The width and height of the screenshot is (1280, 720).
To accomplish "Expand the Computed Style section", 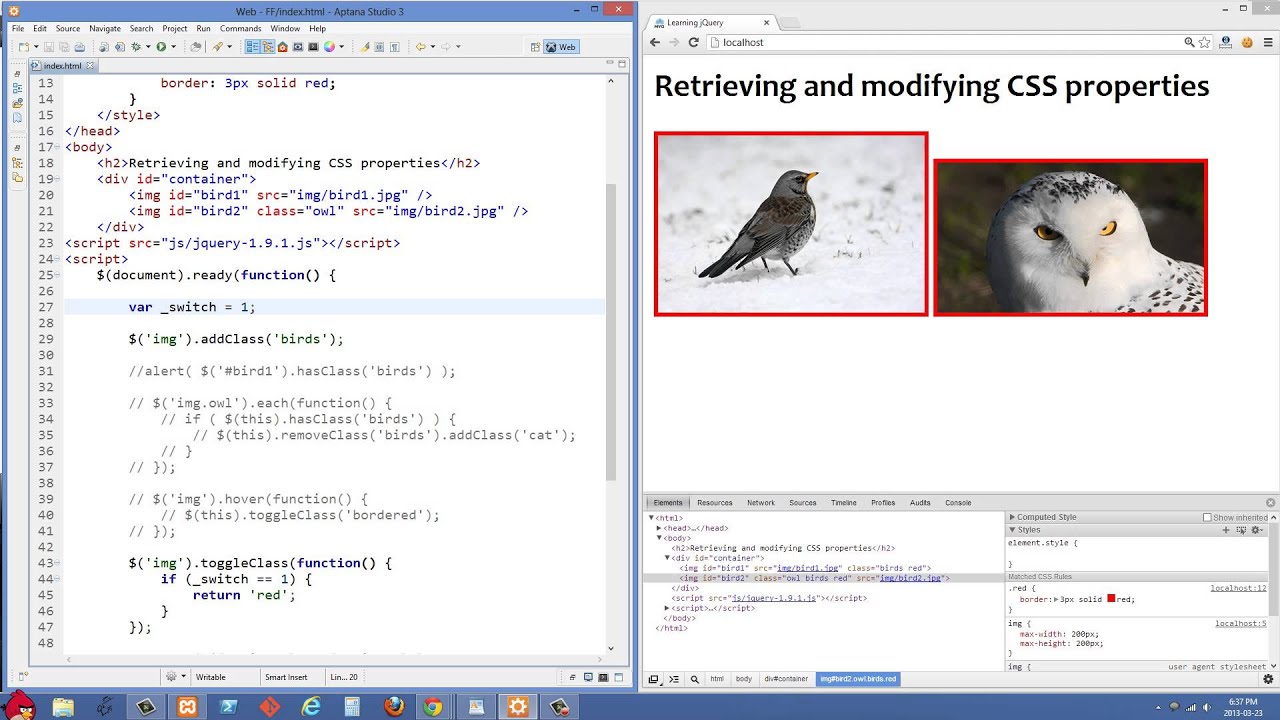I will (x=1012, y=517).
